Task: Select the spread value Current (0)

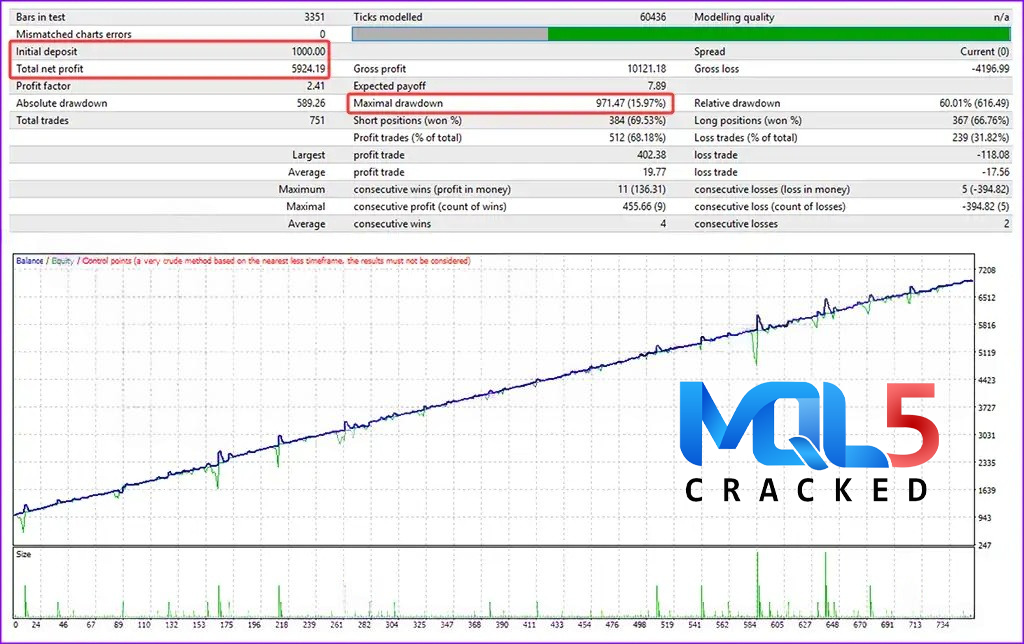Action: [x=985, y=52]
